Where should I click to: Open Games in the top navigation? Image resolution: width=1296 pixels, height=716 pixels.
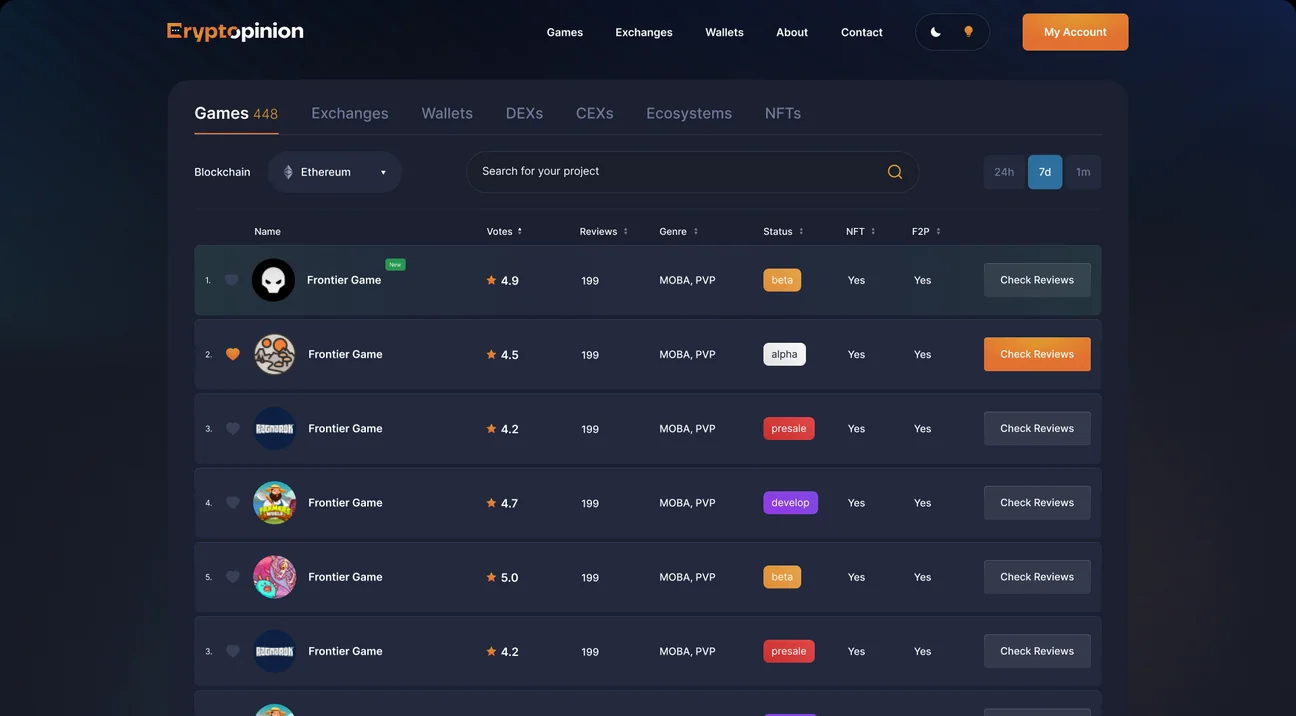[x=565, y=32]
